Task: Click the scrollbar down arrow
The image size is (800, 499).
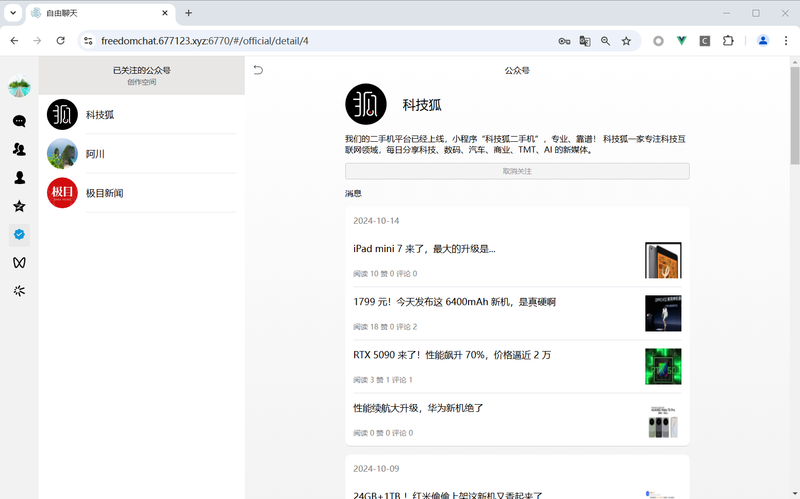Action: (795, 494)
